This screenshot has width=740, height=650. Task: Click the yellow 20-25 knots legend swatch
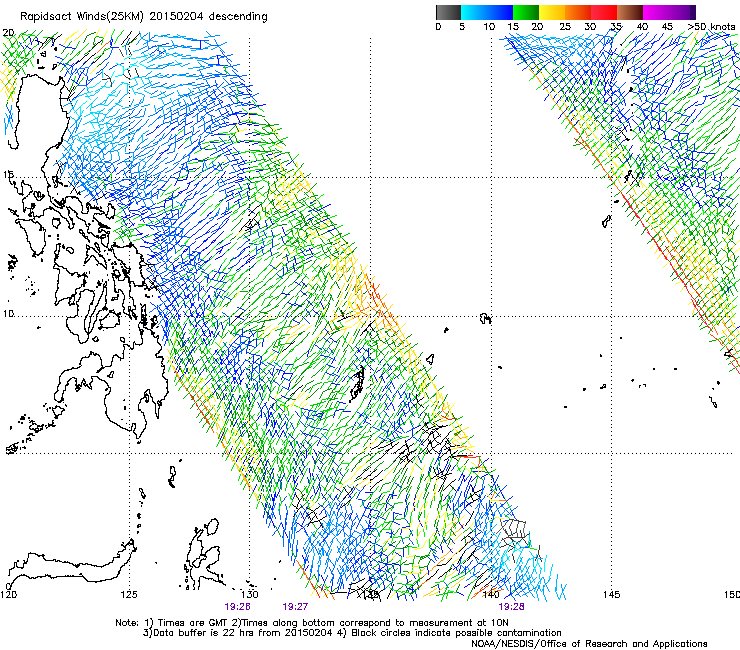552,12
